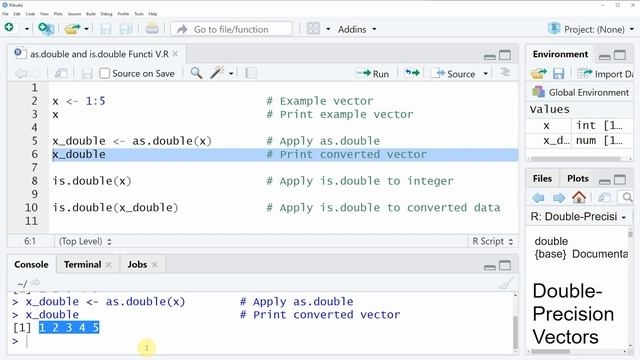Save the workspace in the Environment pane
Viewport: 640px width, 360px height.
(x=558, y=73)
